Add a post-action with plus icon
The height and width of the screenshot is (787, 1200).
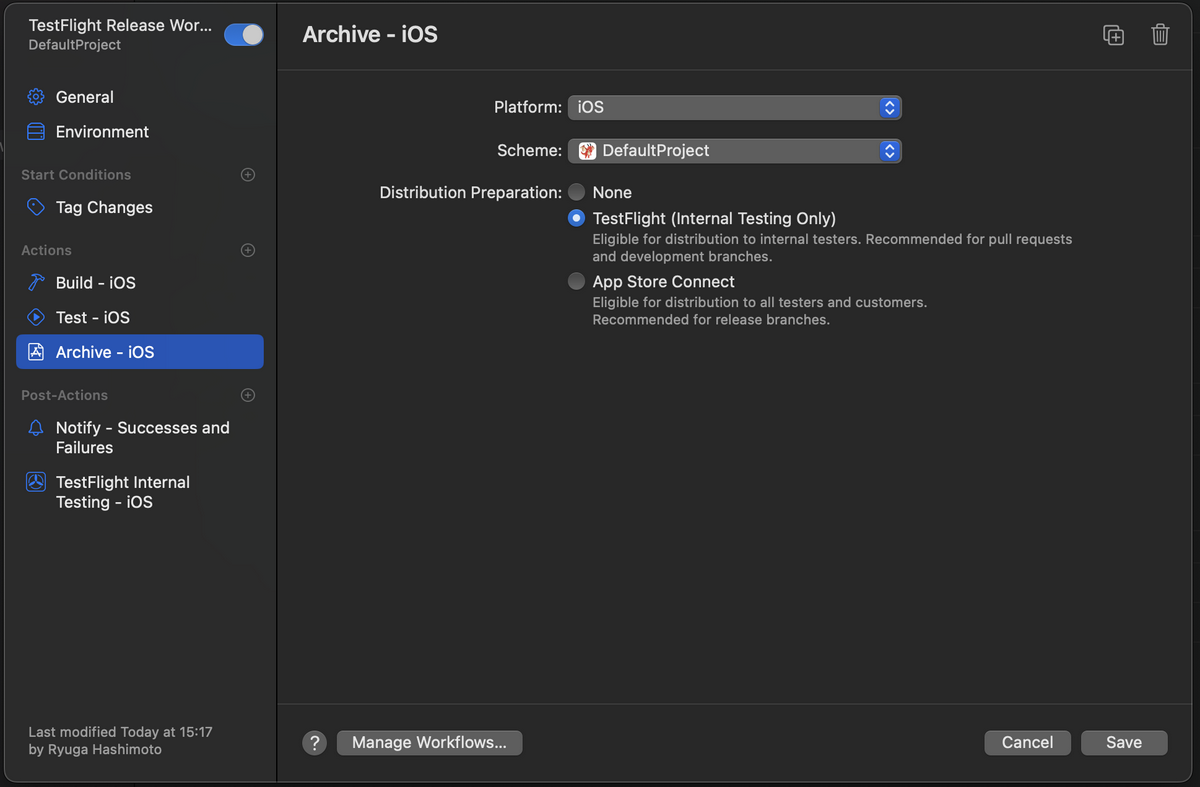tap(248, 395)
